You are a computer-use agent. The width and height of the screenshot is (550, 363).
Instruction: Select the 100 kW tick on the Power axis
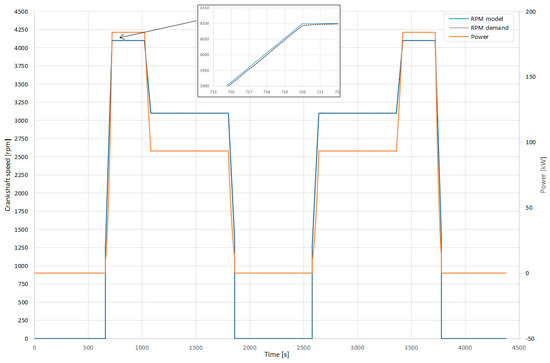point(531,142)
